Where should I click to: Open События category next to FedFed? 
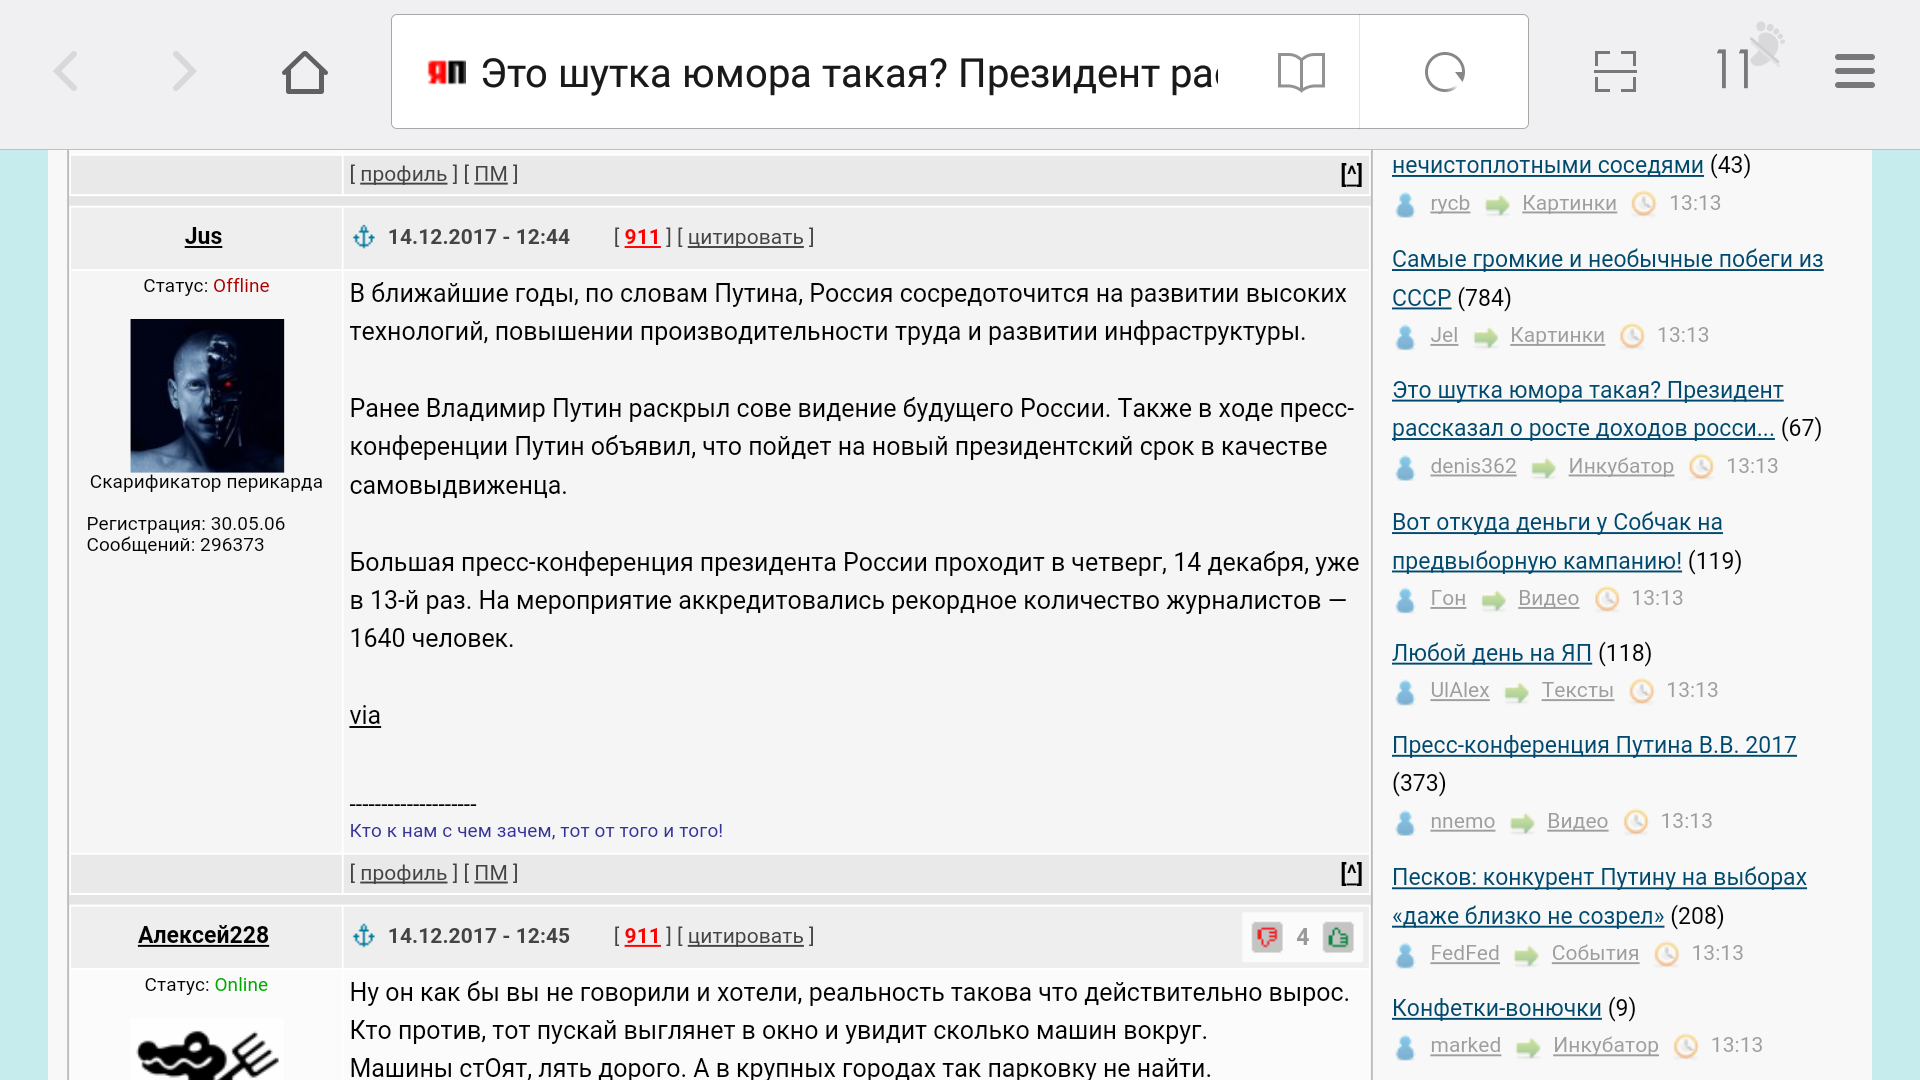click(1595, 953)
